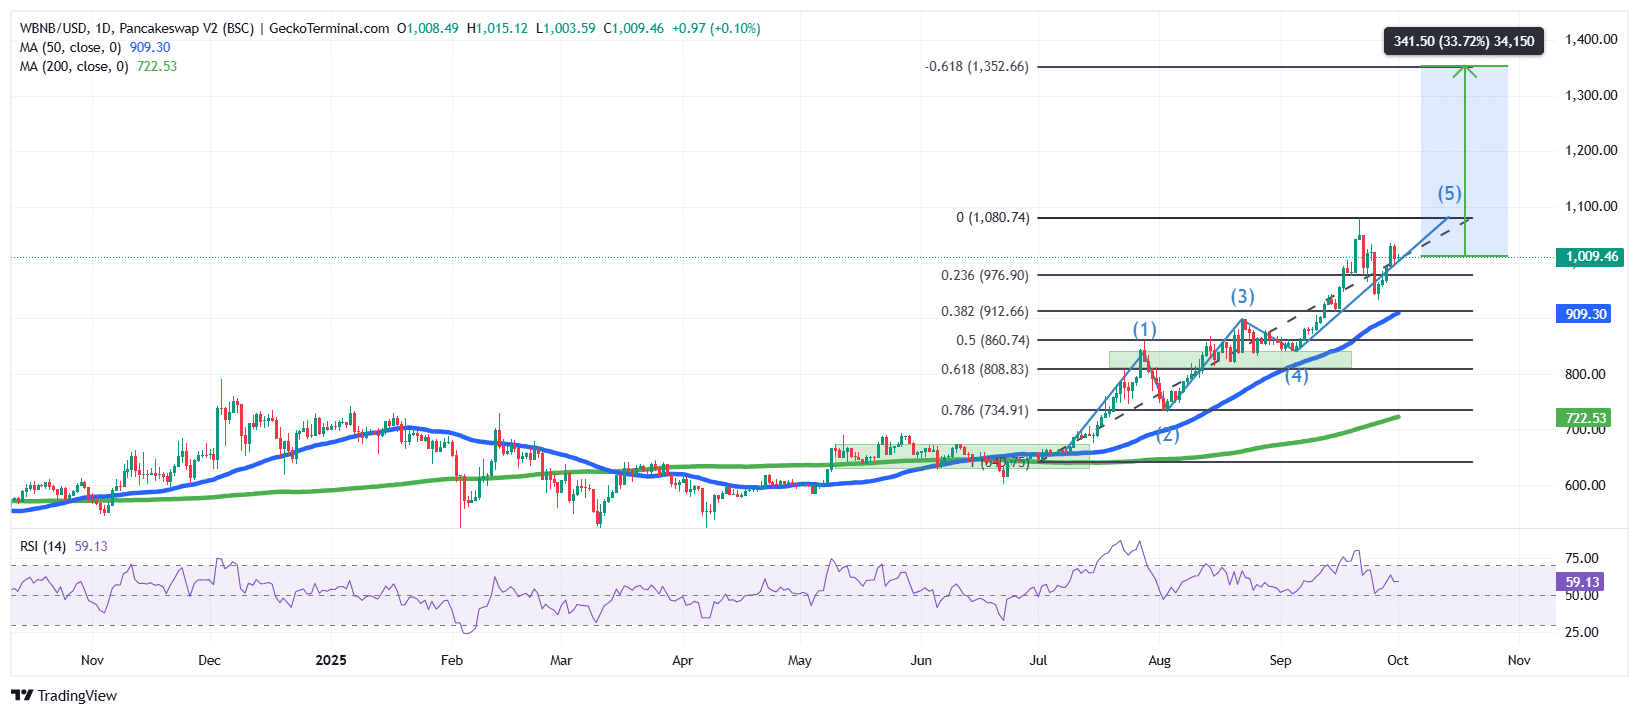Click the 341.50 (33.72%) measurement tooltip
Viewport: 1639px width, 715px height.
pos(1463,41)
